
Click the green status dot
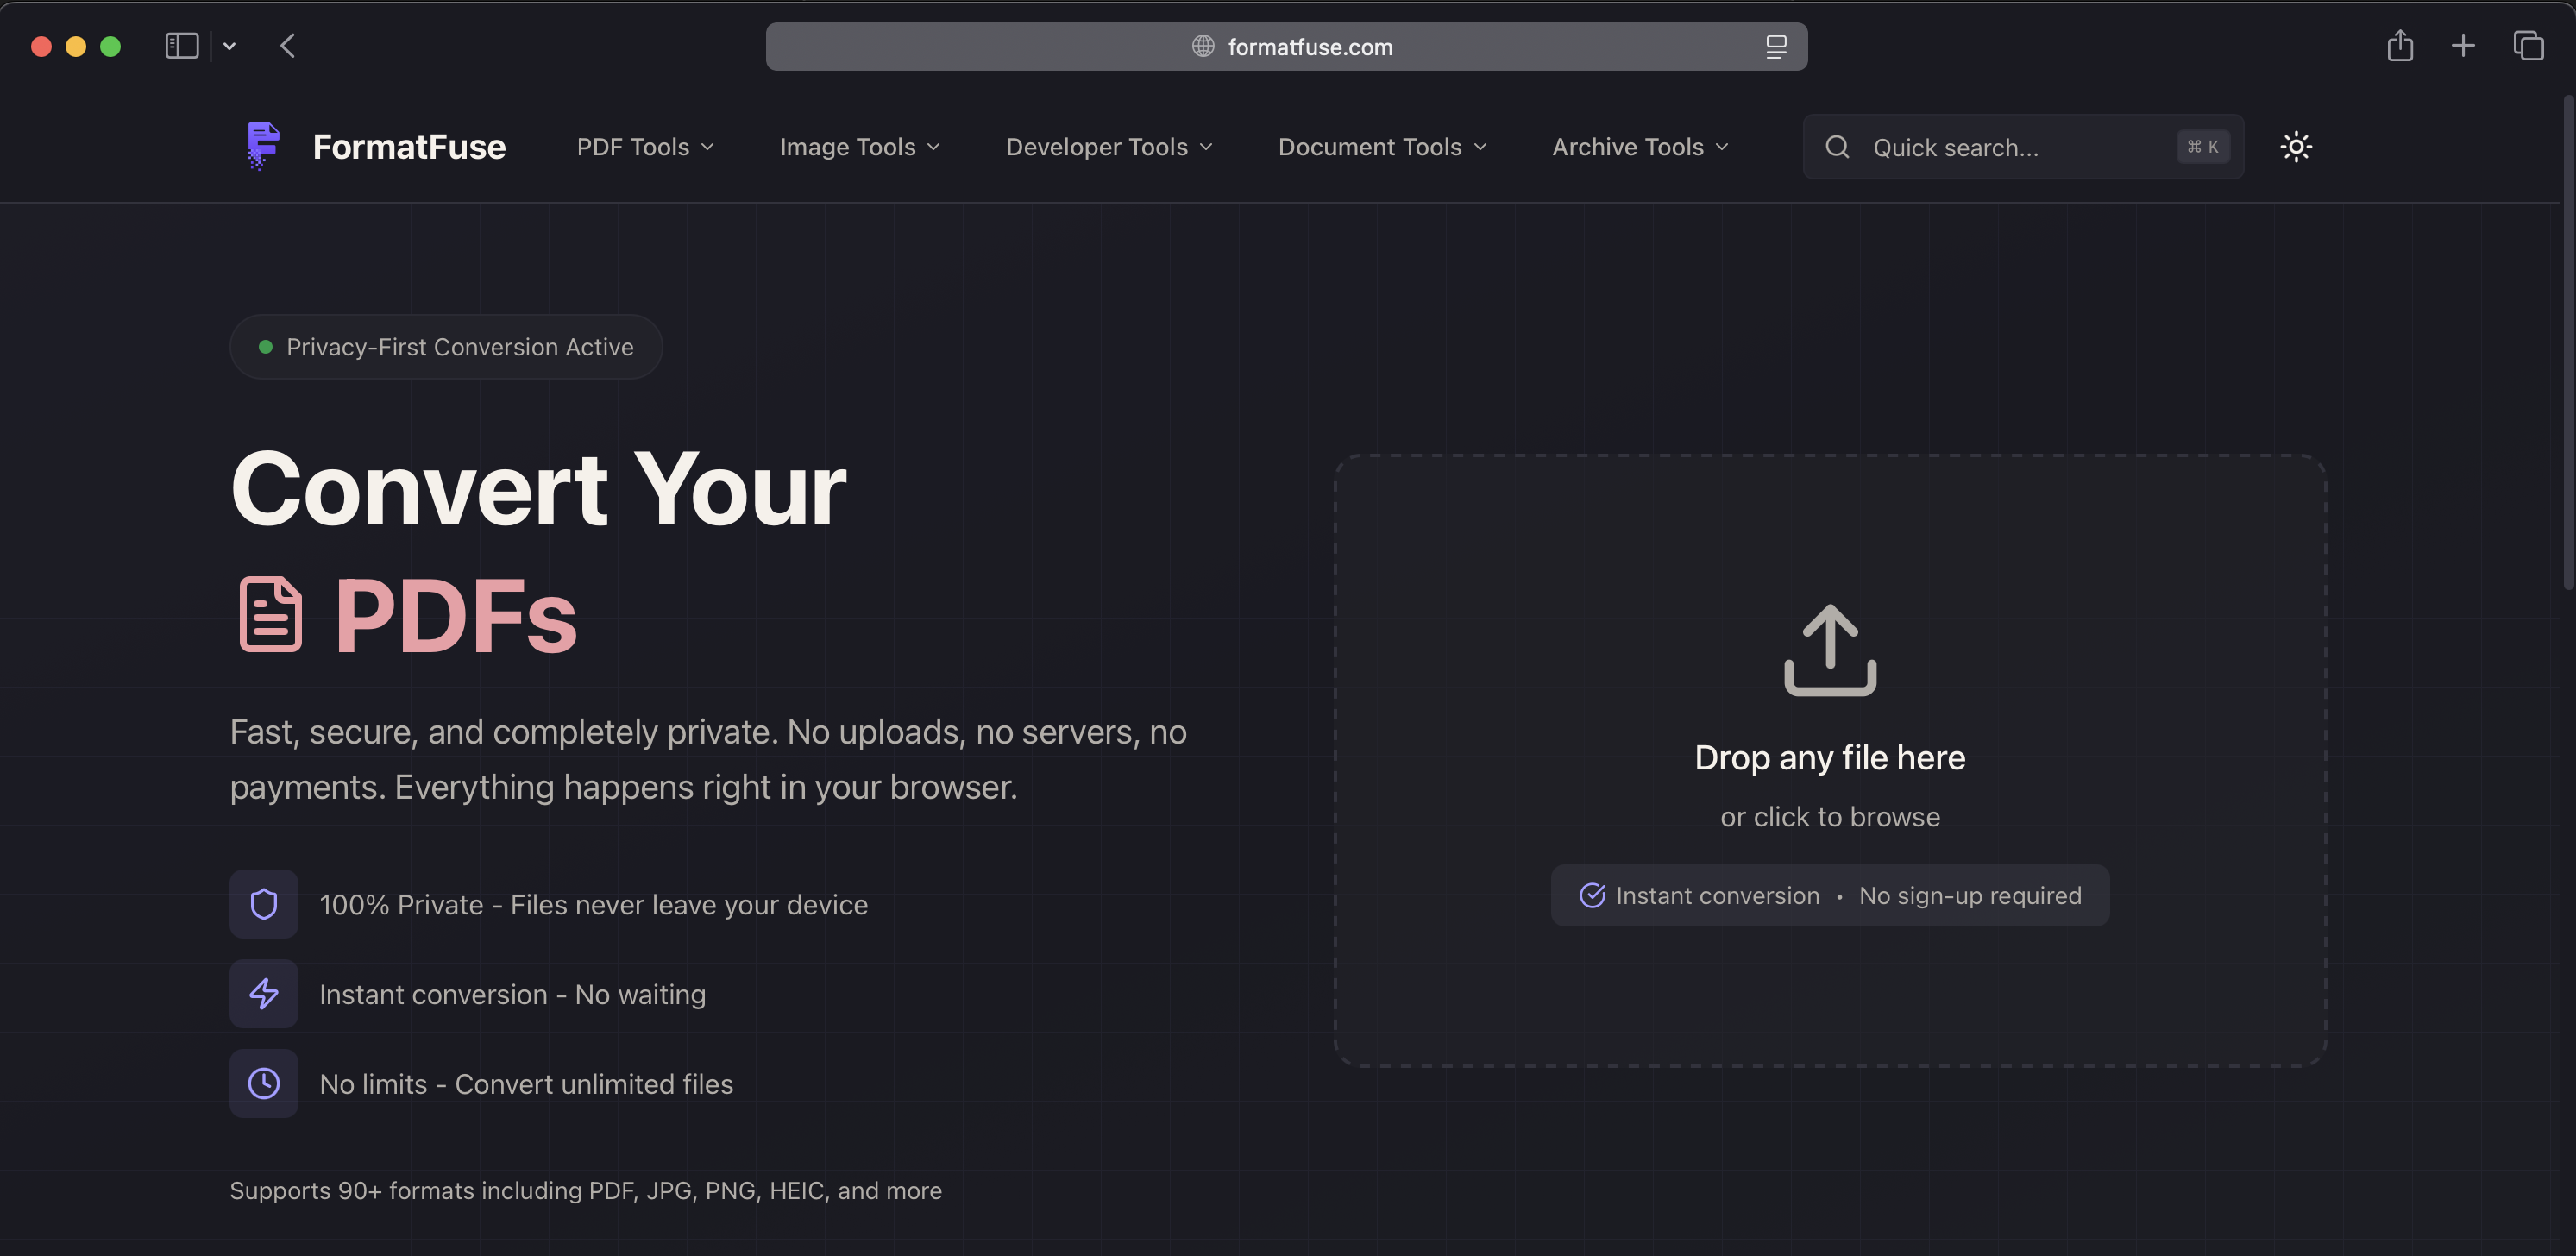pyautogui.click(x=265, y=347)
